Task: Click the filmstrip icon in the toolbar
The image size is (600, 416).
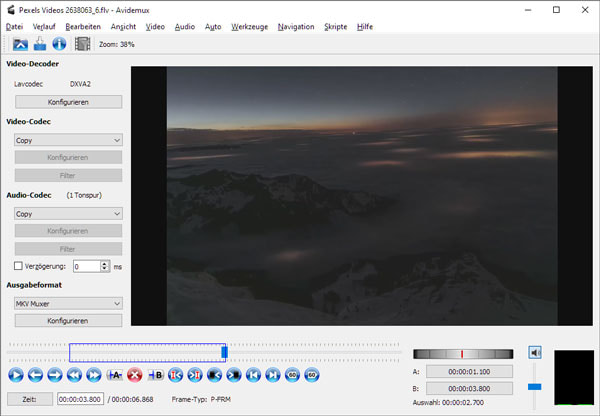Action: pyautogui.click(x=82, y=44)
